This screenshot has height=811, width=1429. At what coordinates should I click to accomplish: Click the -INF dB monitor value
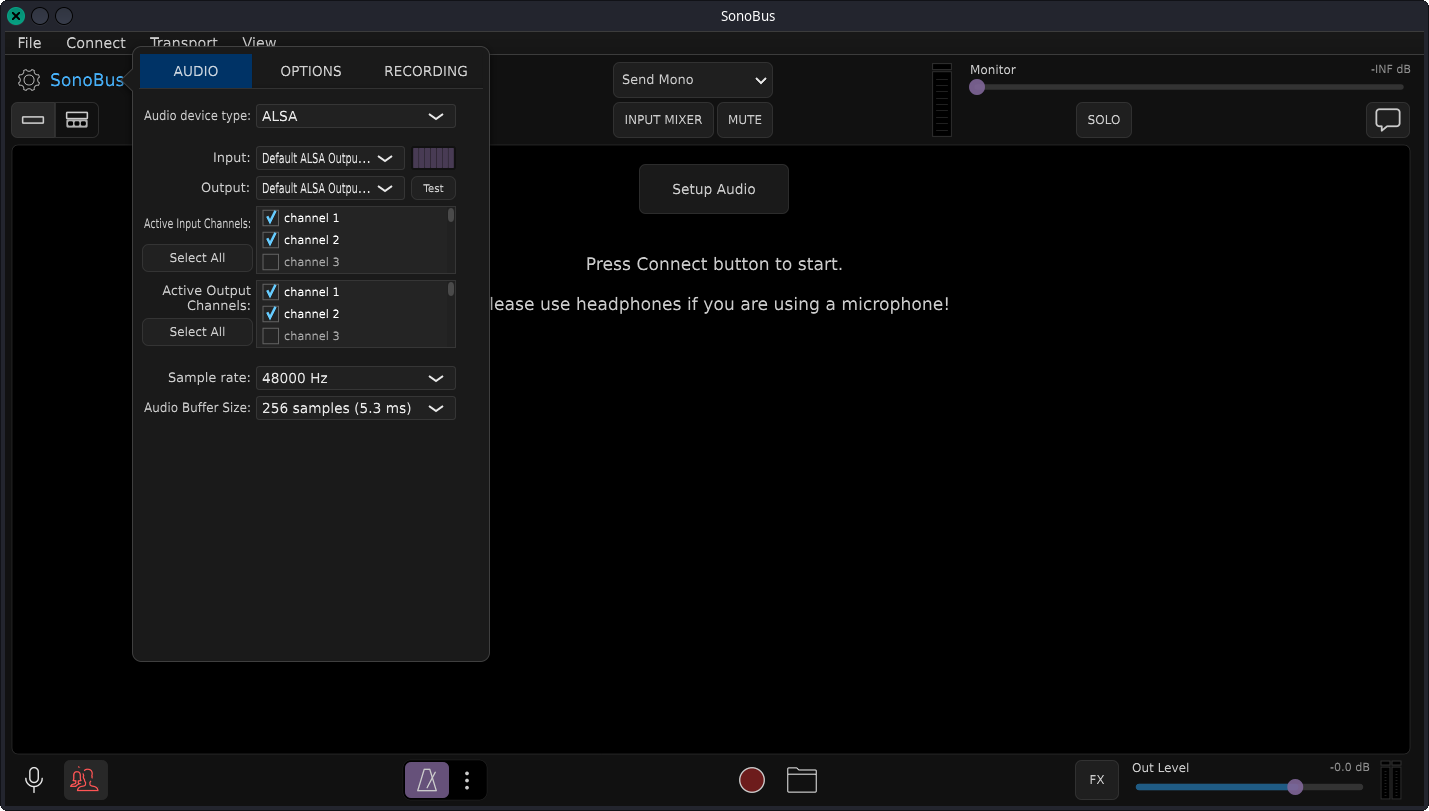click(x=1390, y=69)
